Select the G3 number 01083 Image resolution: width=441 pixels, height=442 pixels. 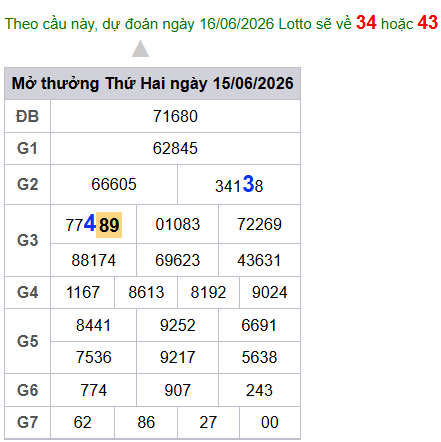(178, 224)
